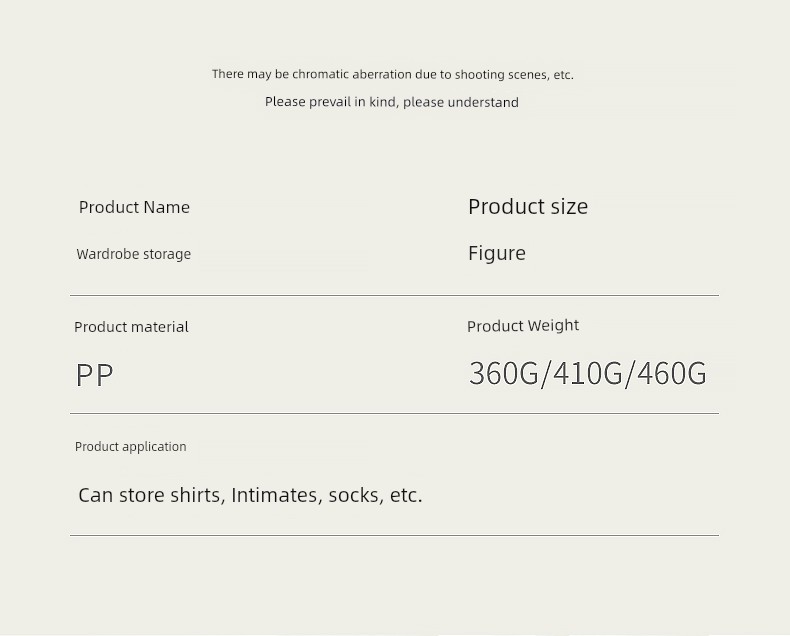
Task: Select the "Product application" label
Action: pyautogui.click(x=130, y=447)
